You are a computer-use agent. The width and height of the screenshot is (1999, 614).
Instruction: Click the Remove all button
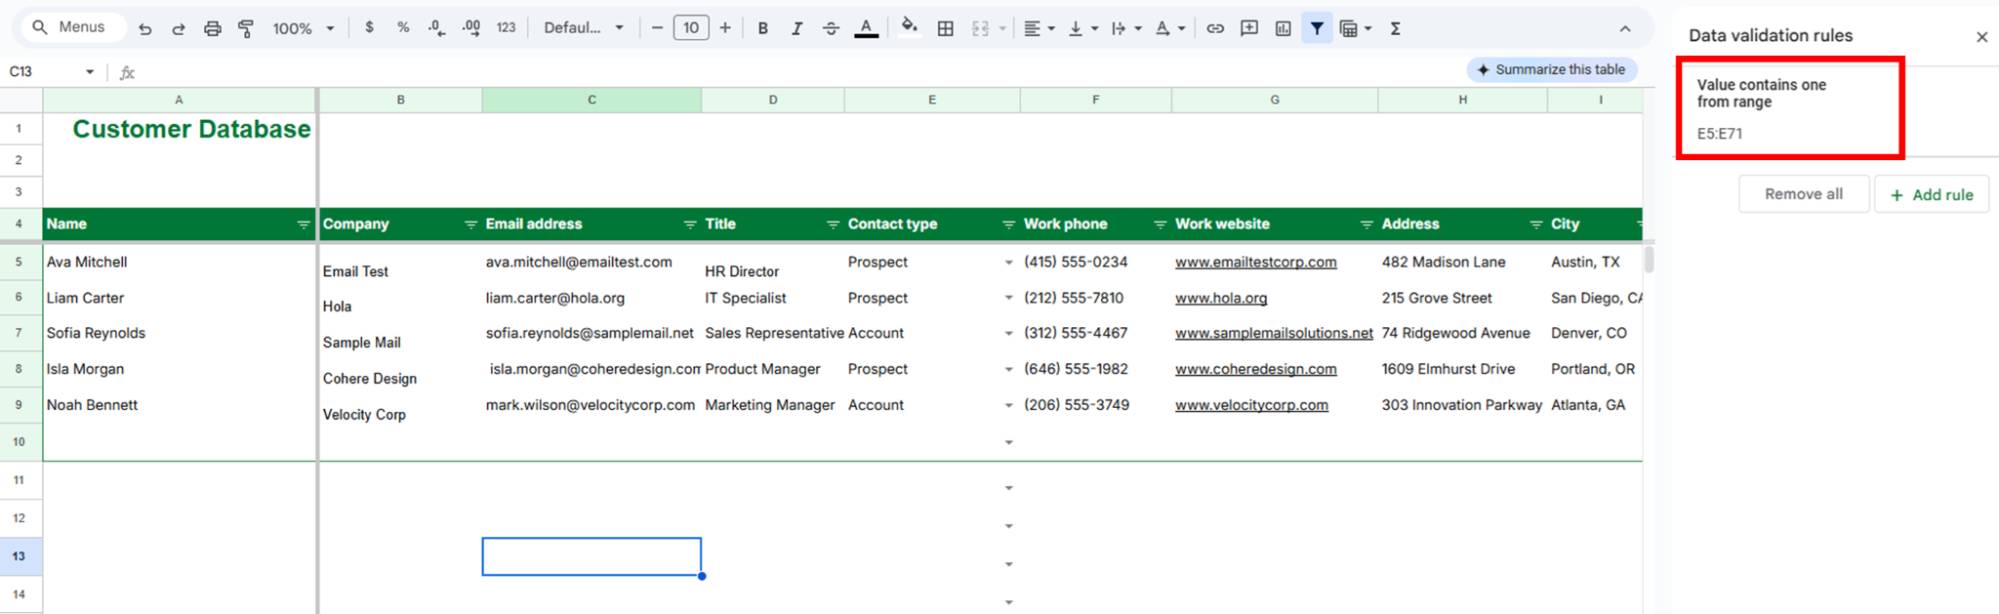(1803, 194)
